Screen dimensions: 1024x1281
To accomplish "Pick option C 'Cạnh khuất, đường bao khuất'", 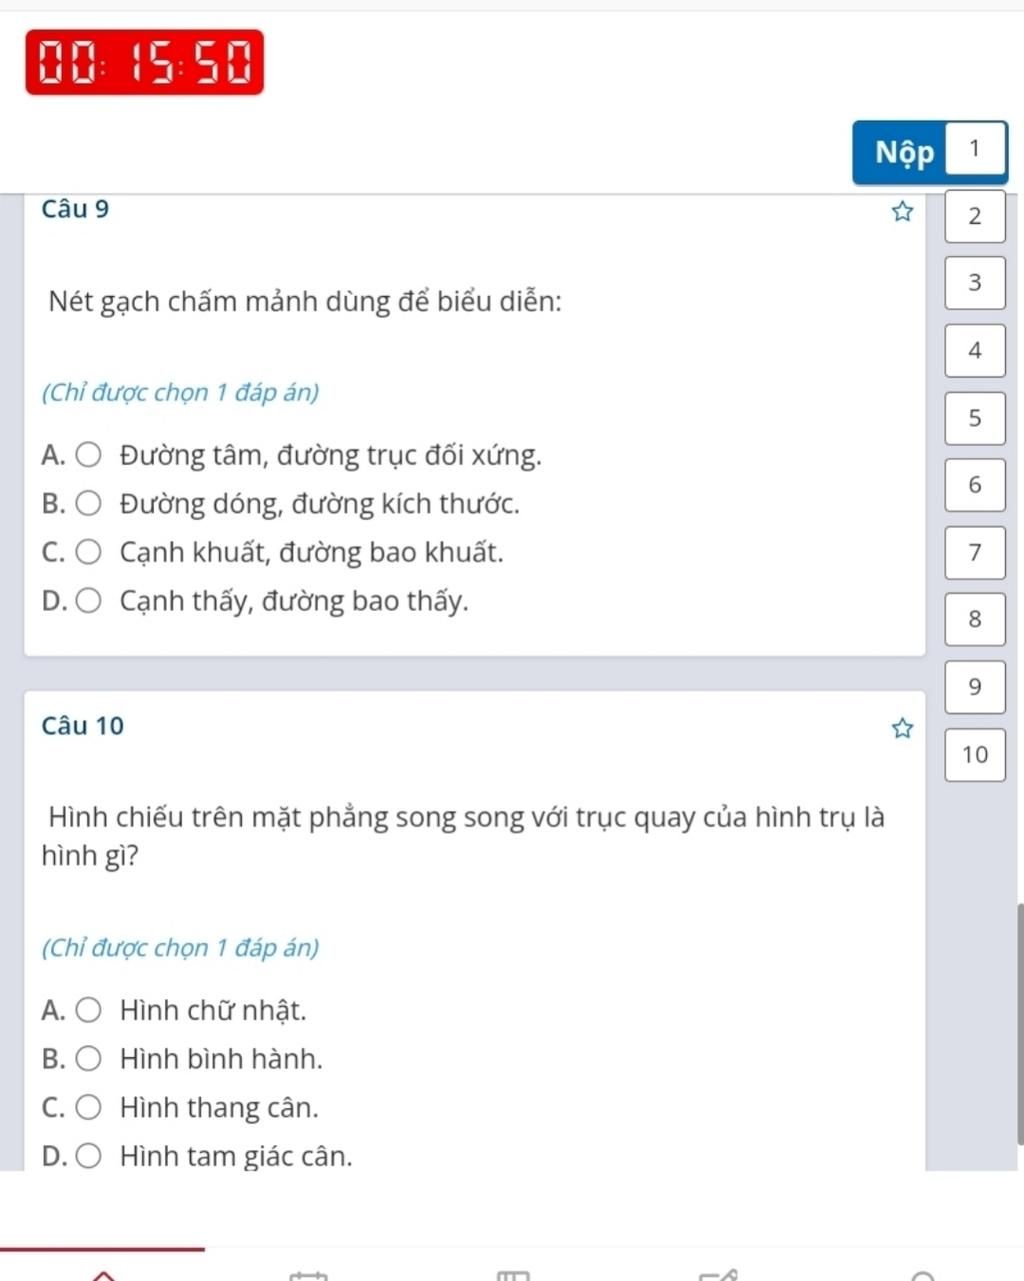I will (x=89, y=552).
